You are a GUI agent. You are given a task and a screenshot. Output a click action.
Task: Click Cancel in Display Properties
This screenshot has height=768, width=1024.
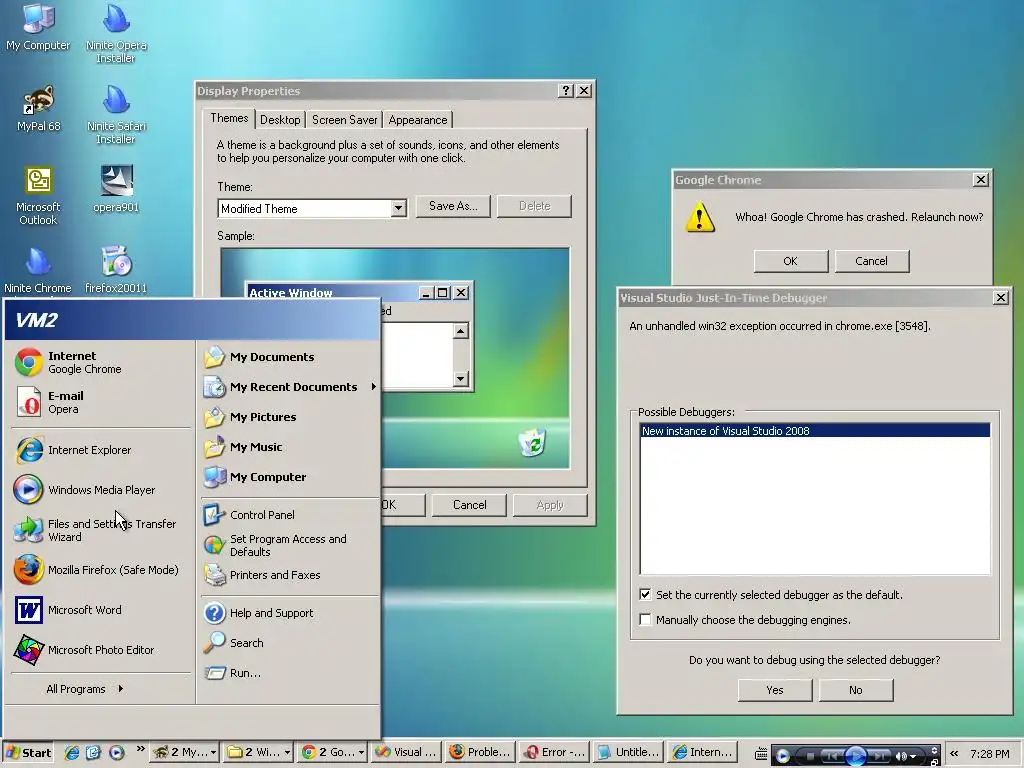click(470, 505)
